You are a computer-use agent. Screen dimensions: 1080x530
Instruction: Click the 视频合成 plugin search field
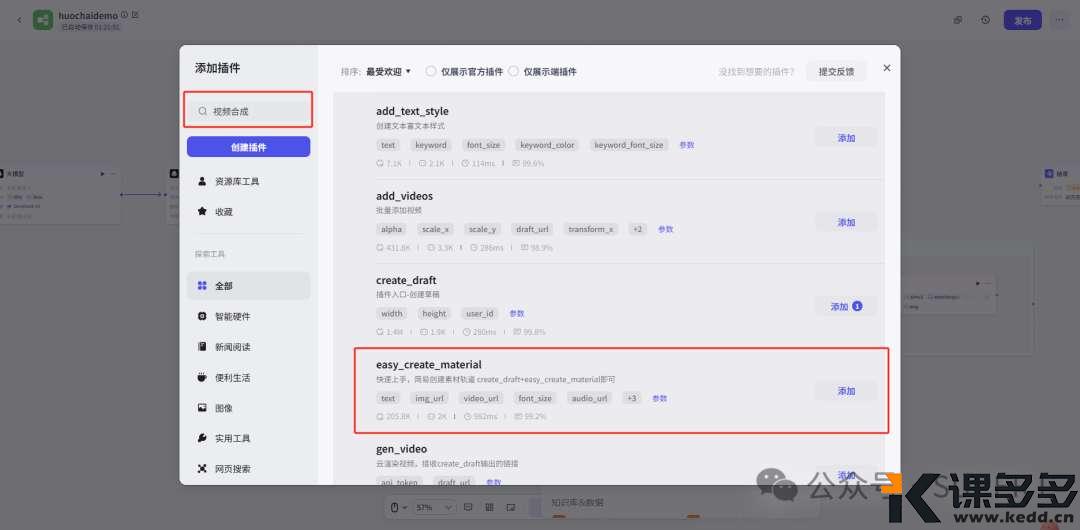248,111
